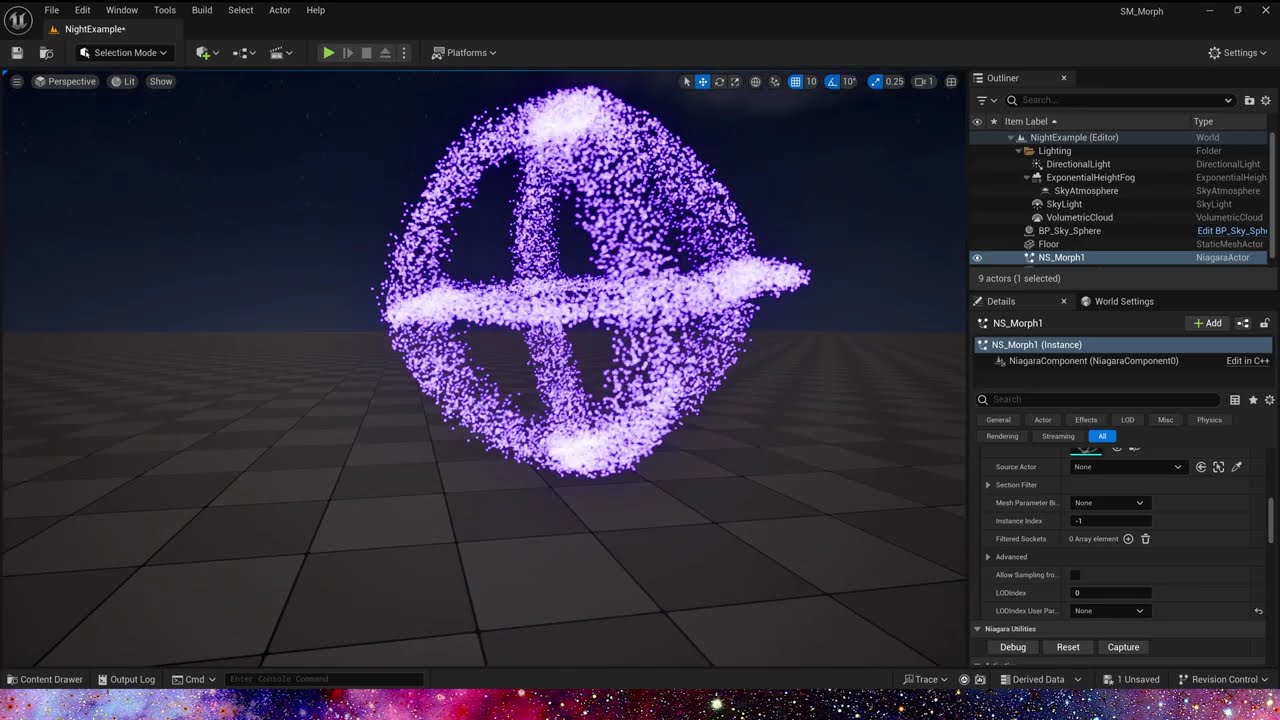This screenshot has height=720, width=1280.
Task: Switch to the World Settings tab
Action: coord(1117,301)
